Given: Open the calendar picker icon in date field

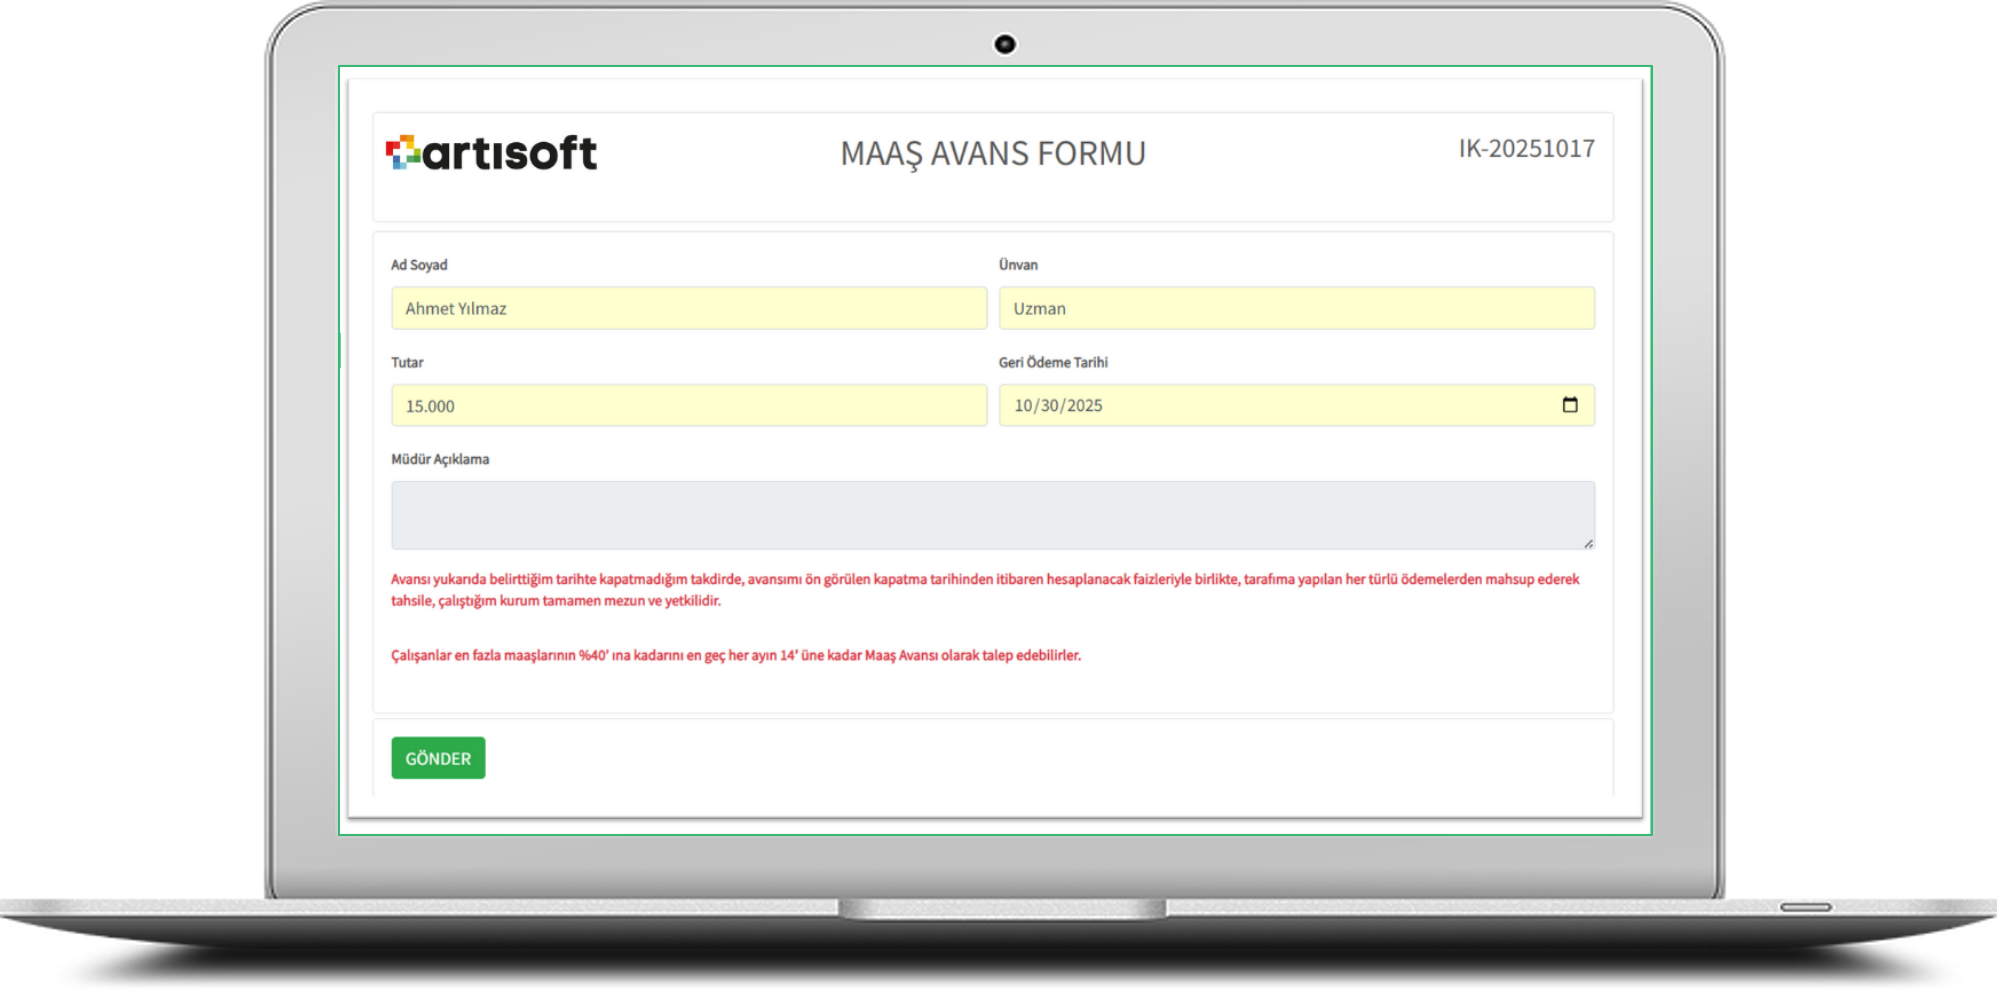Looking at the screenshot, I should click(1569, 405).
